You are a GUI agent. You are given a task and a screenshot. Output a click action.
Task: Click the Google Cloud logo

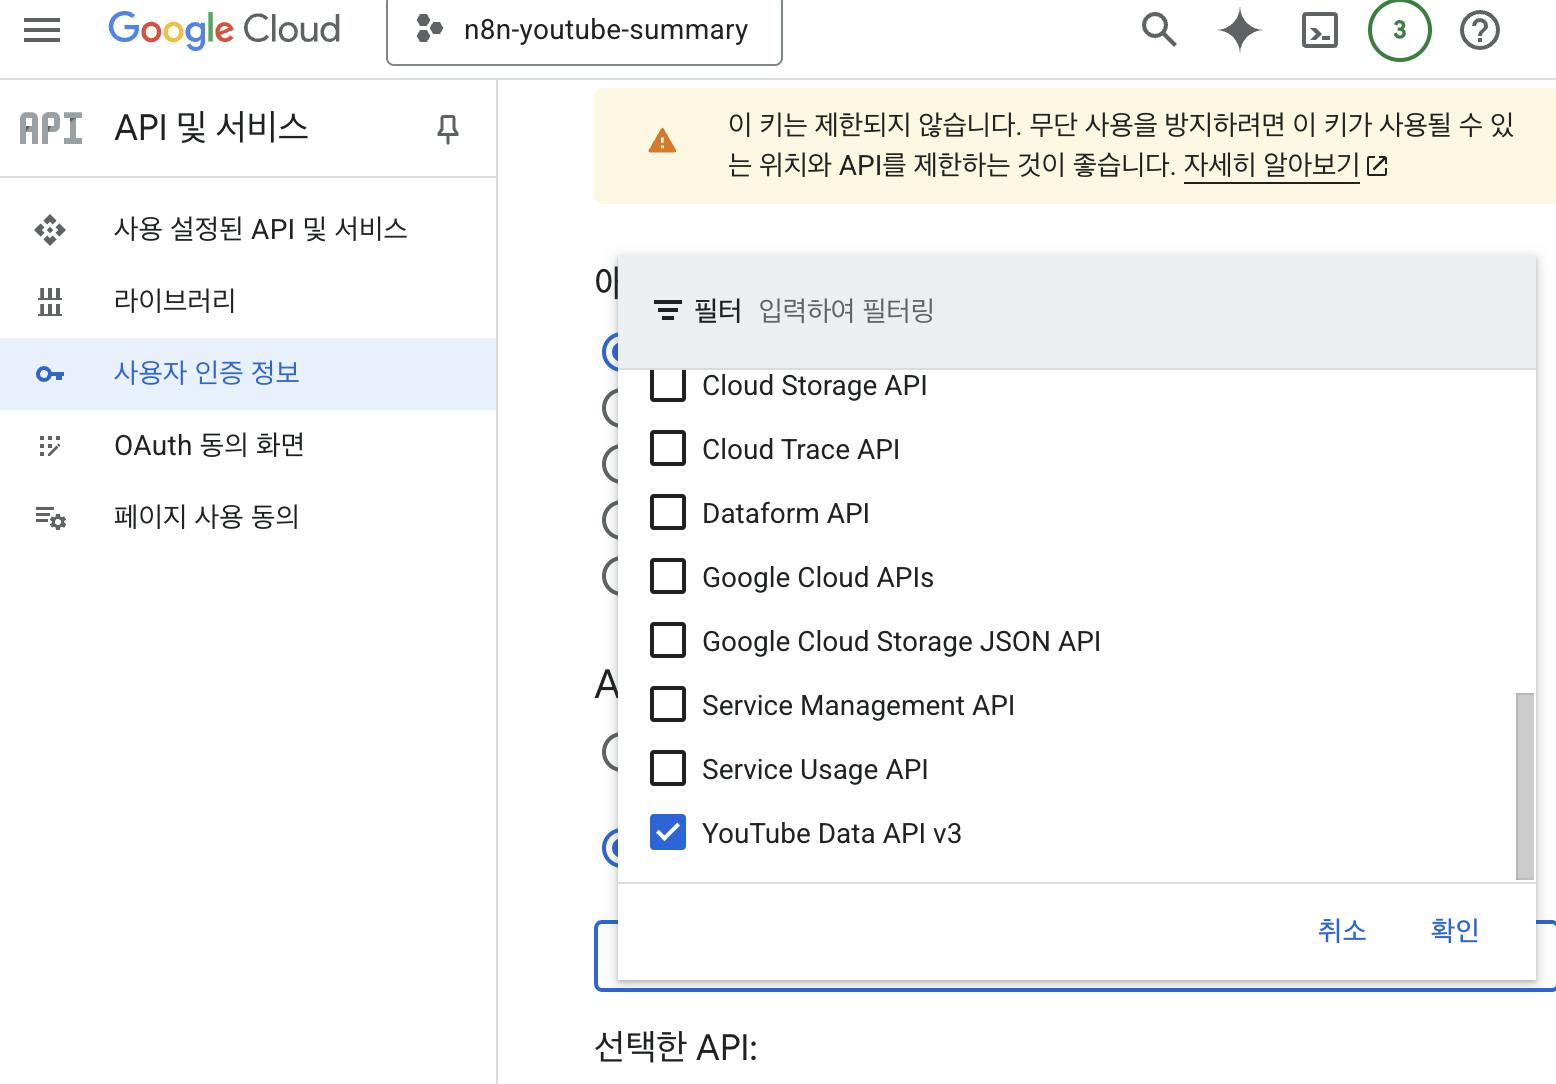click(x=224, y=30)
